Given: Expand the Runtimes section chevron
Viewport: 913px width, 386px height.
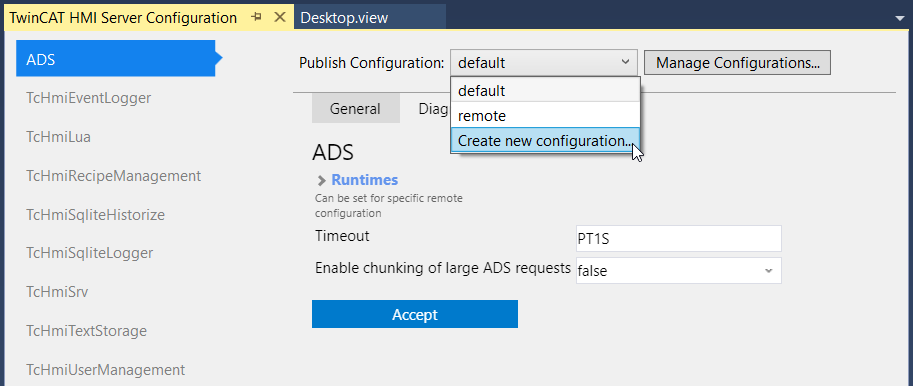Looking at the screenshot, I should 321,180.
